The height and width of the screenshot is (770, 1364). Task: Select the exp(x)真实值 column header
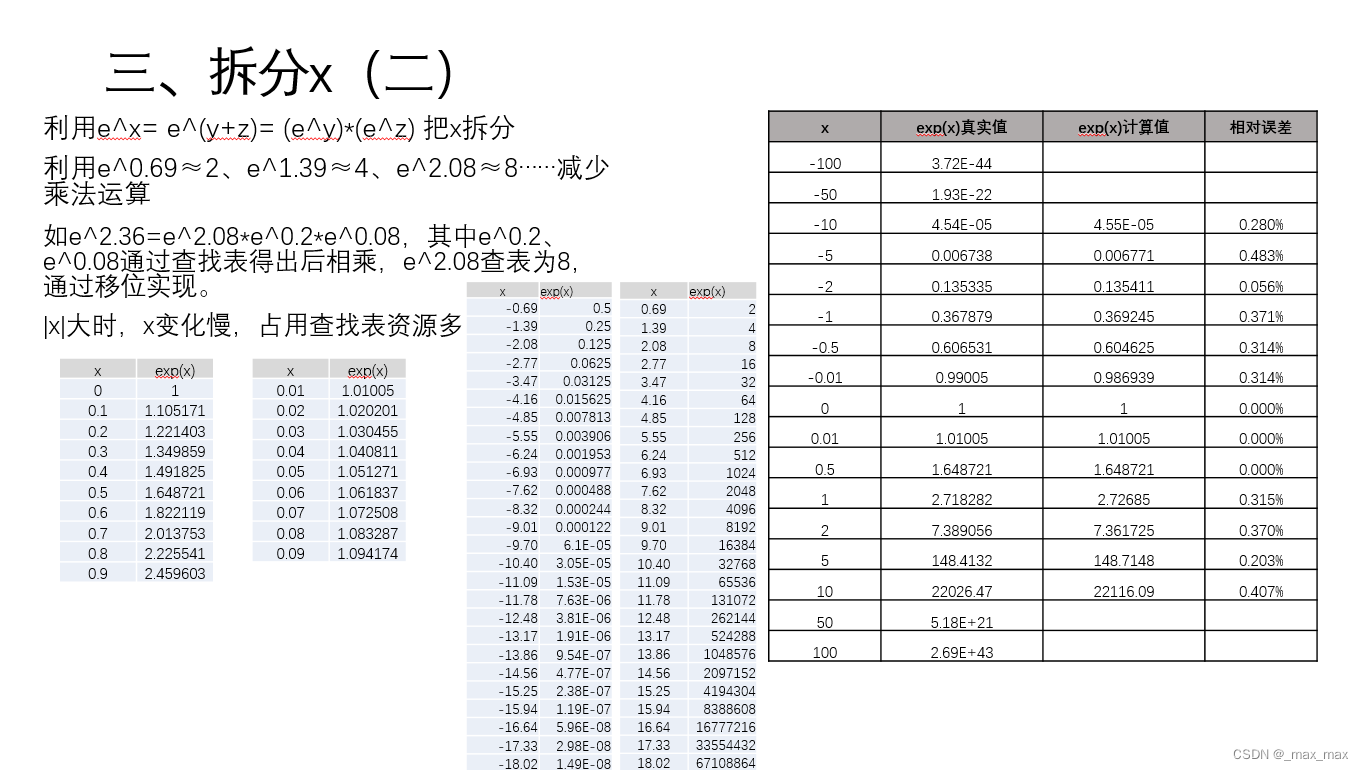click(961, 127)
